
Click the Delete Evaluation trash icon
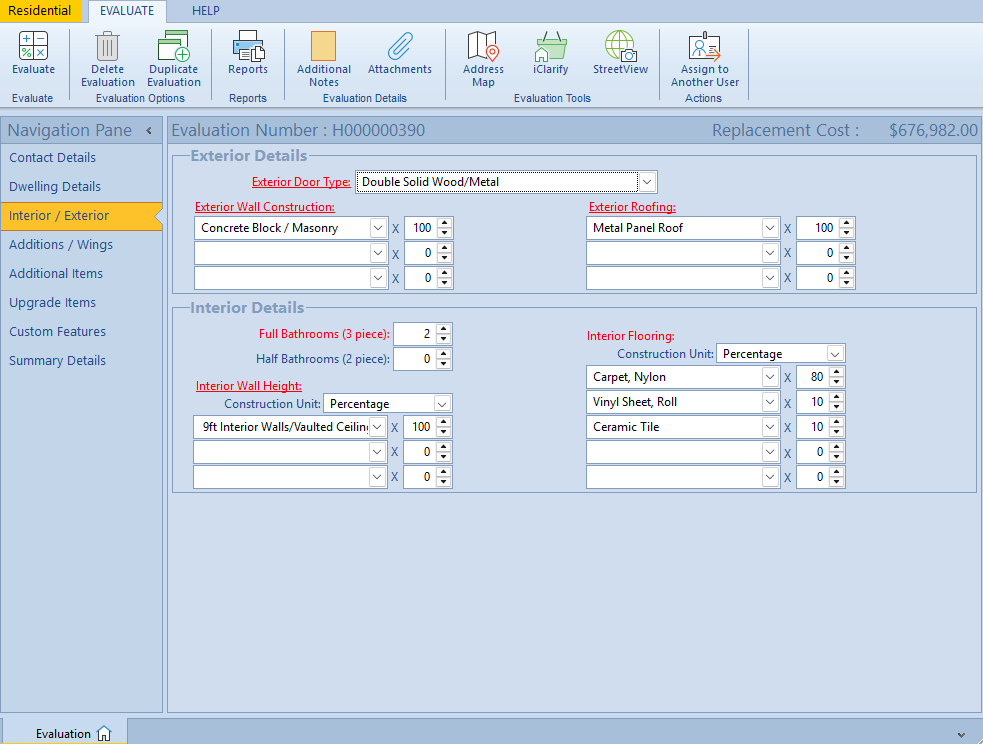[107, 47]
